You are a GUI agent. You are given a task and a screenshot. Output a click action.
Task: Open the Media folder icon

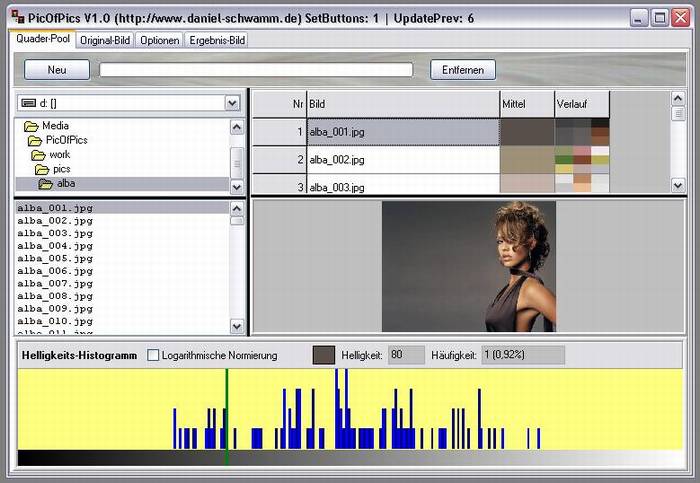[x=31, y=126]
